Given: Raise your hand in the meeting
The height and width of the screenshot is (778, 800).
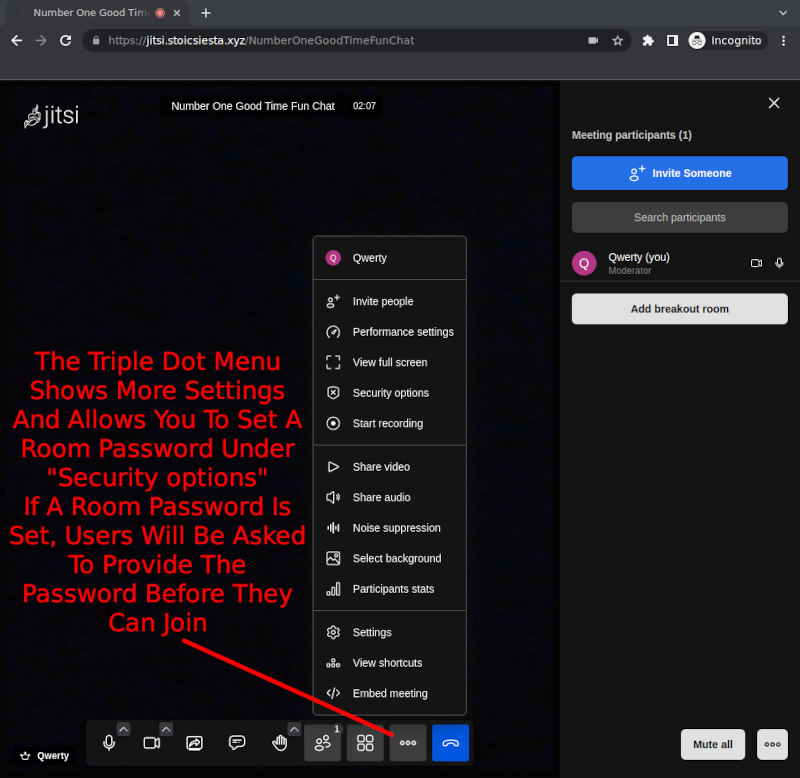Looking at the screenshot, I should [x=280, y=743].
